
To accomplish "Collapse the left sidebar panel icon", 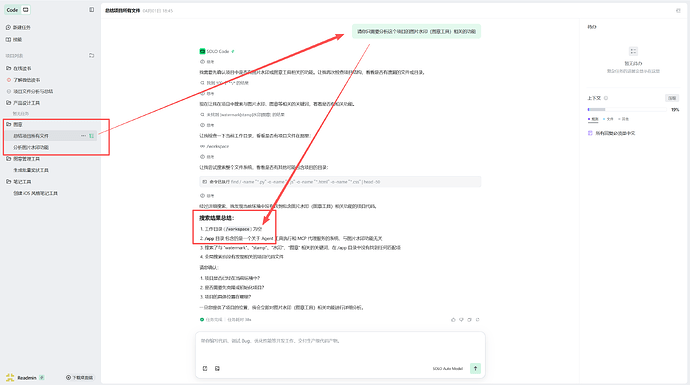I will [92, 10].
